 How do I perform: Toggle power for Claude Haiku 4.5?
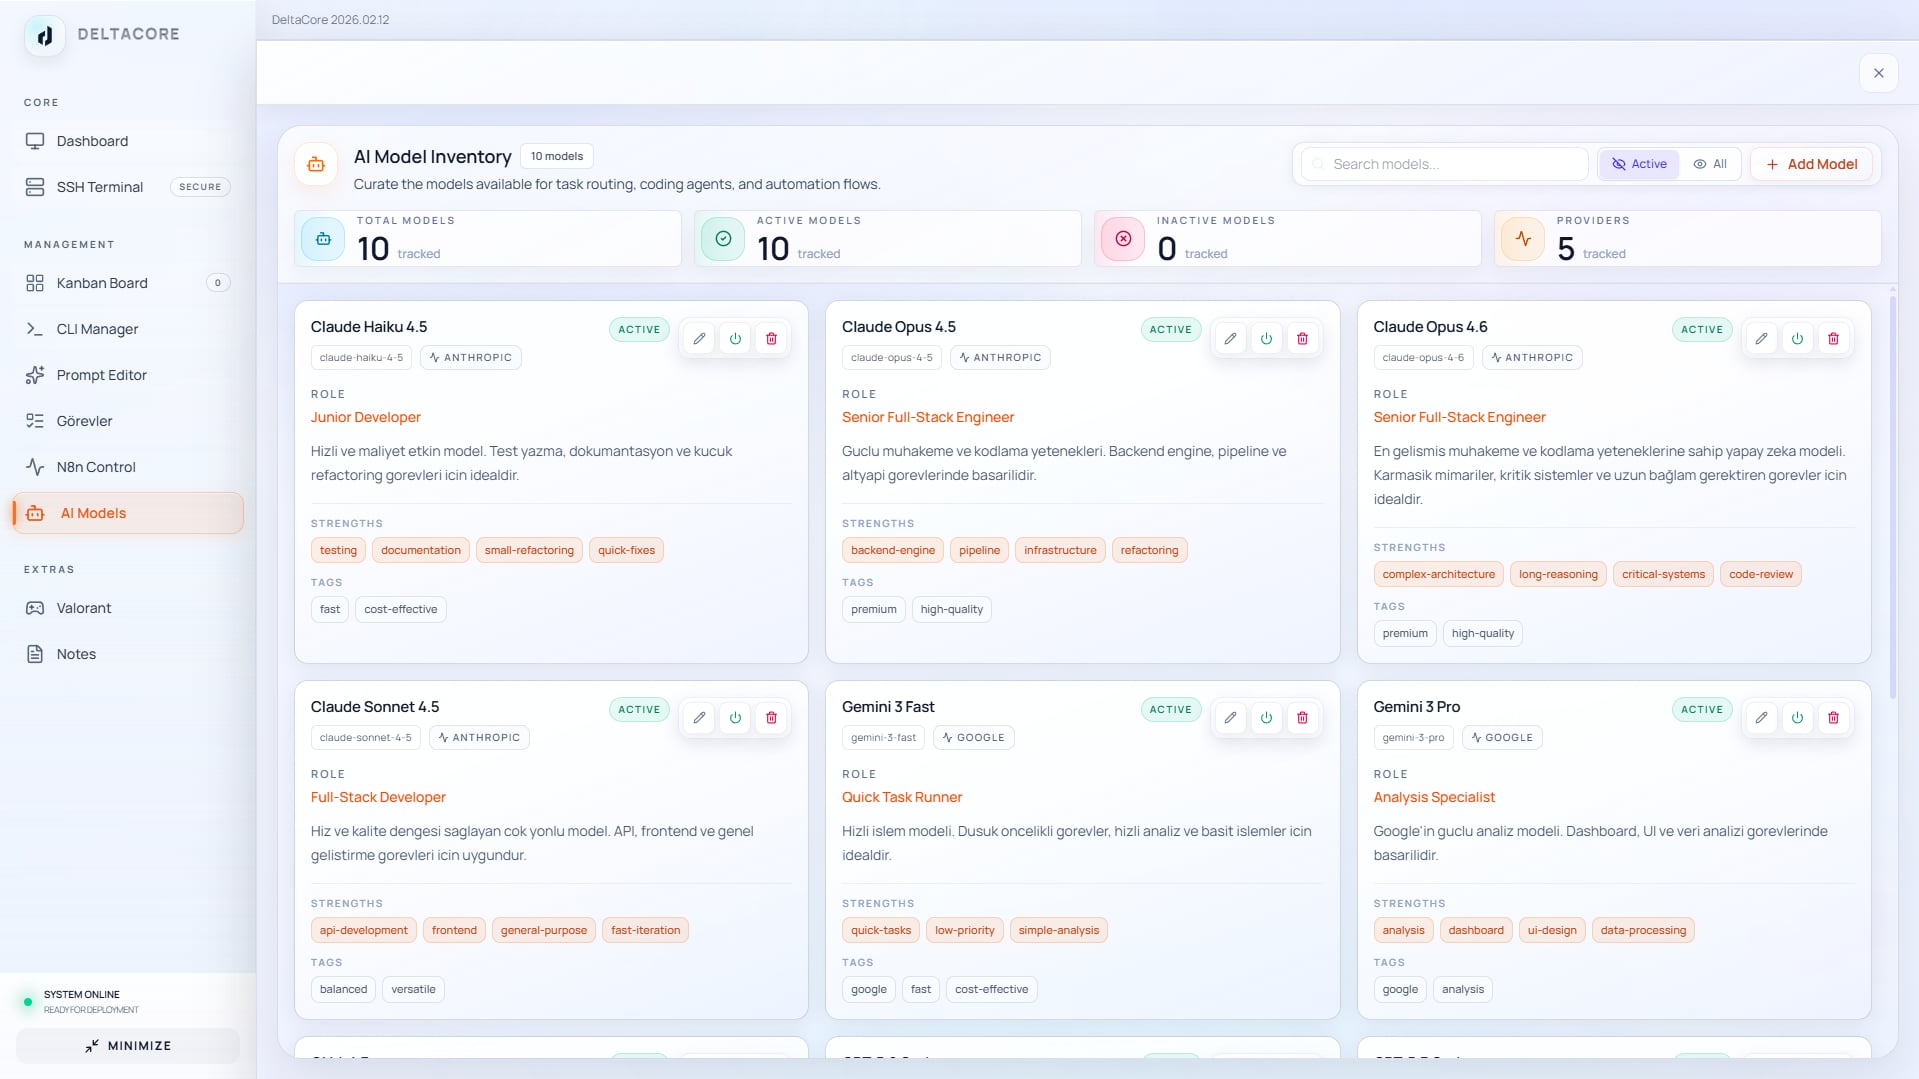point(735,338)
